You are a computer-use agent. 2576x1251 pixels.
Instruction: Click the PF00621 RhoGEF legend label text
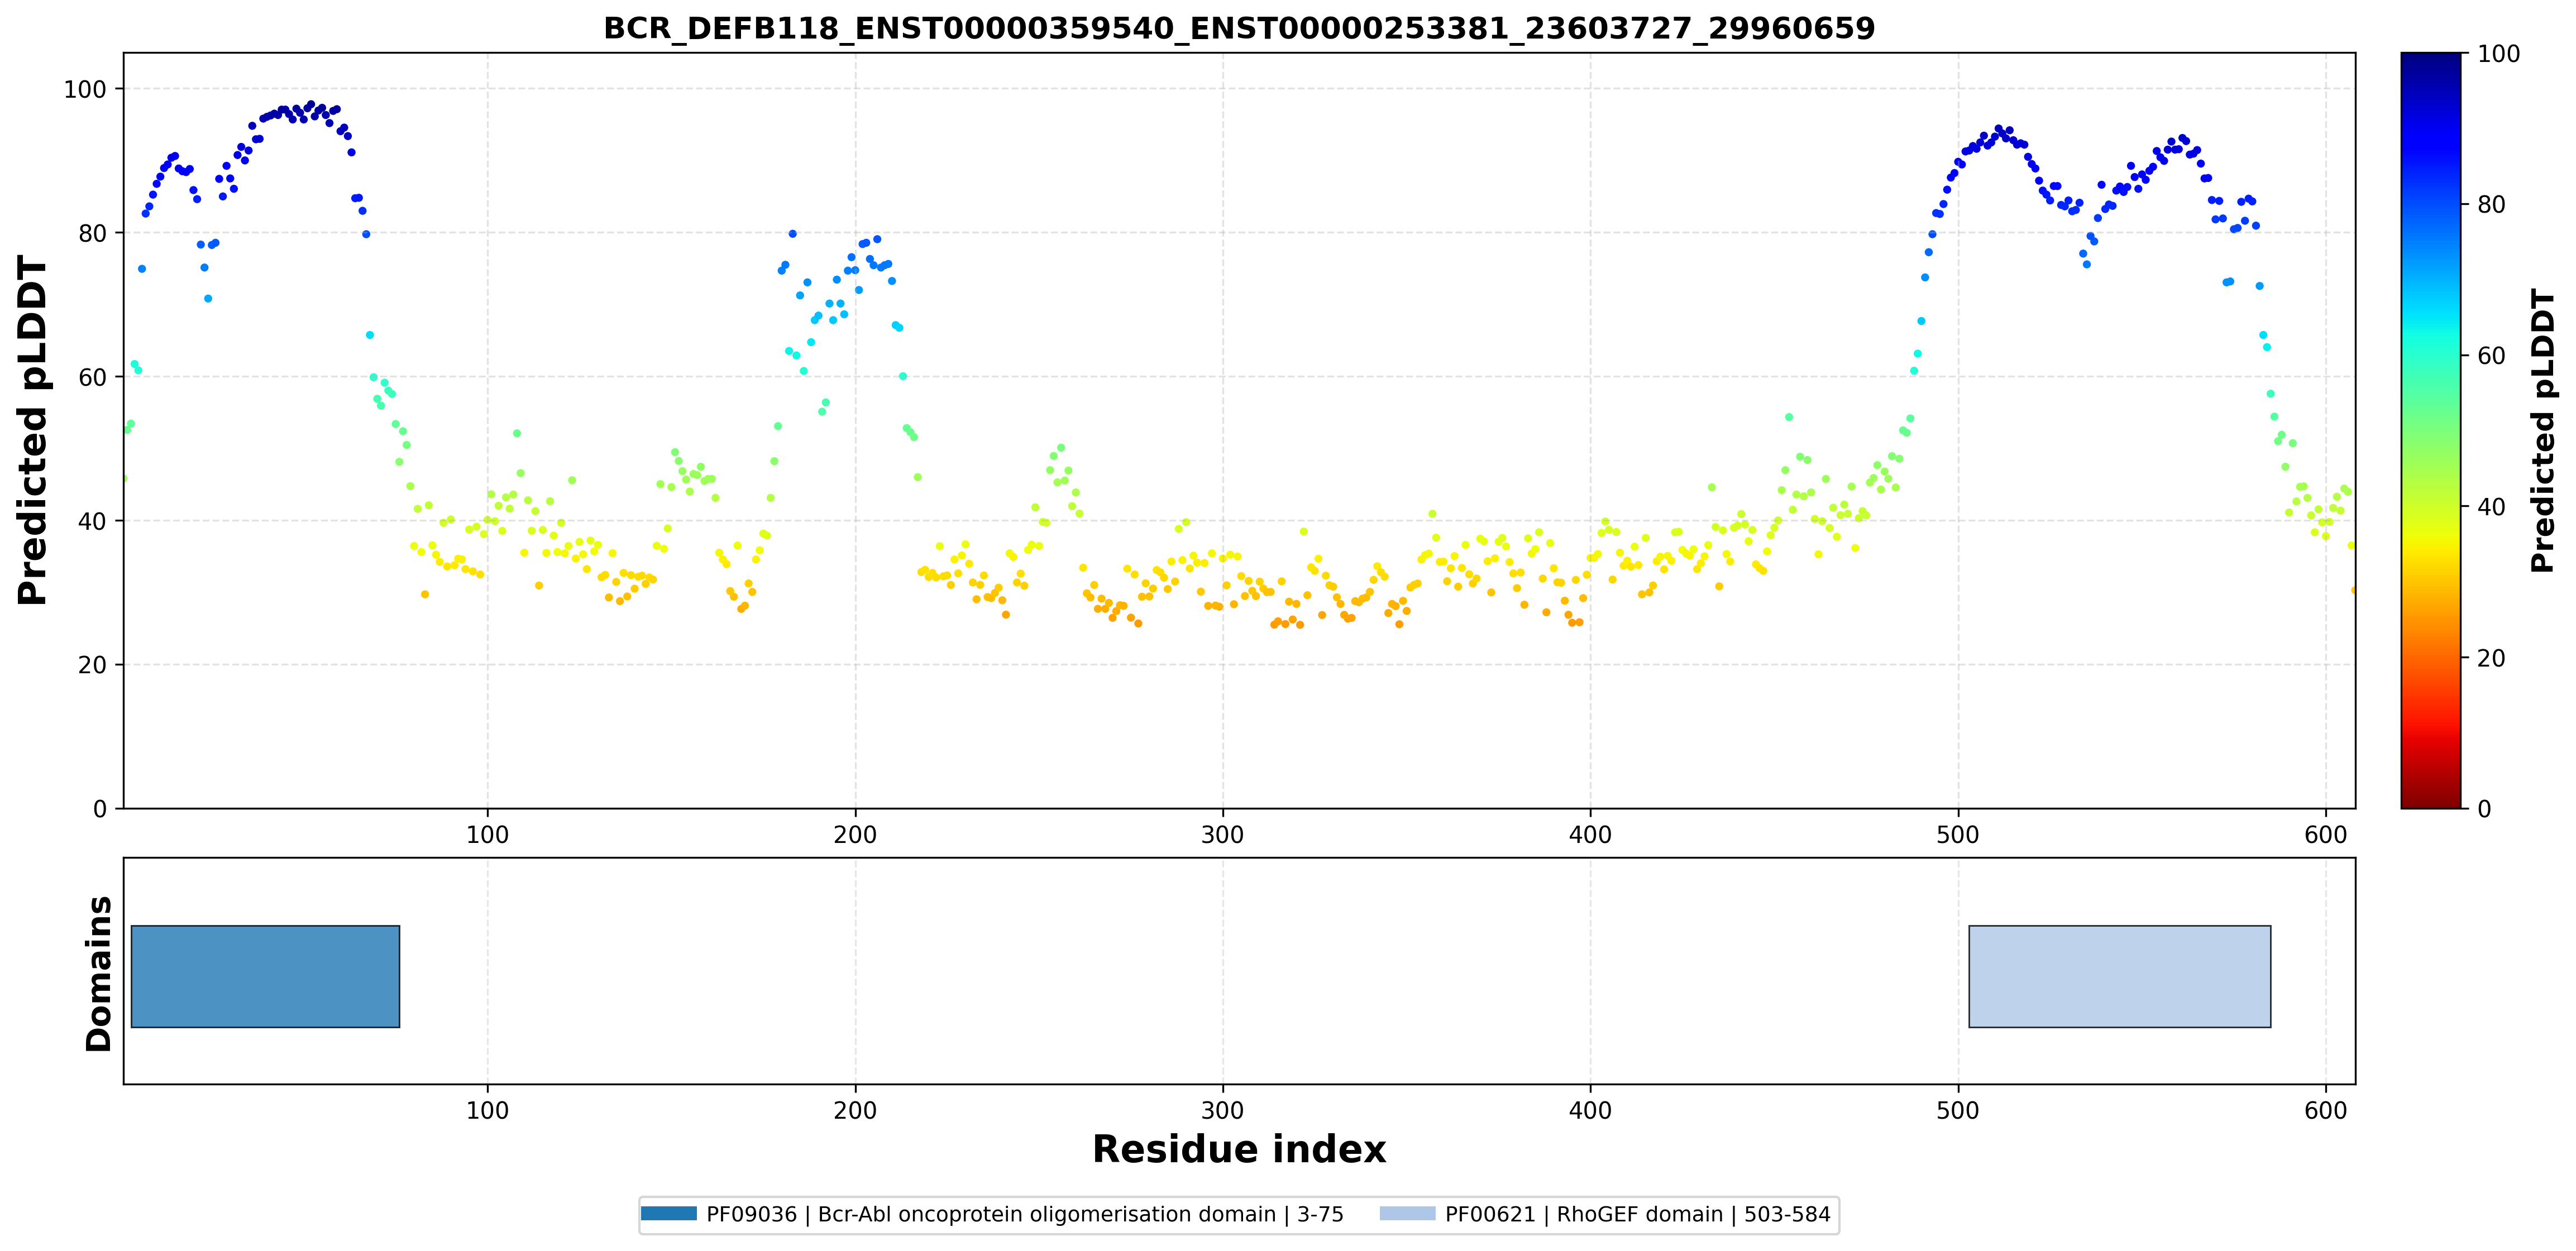coord(1637,1214)
